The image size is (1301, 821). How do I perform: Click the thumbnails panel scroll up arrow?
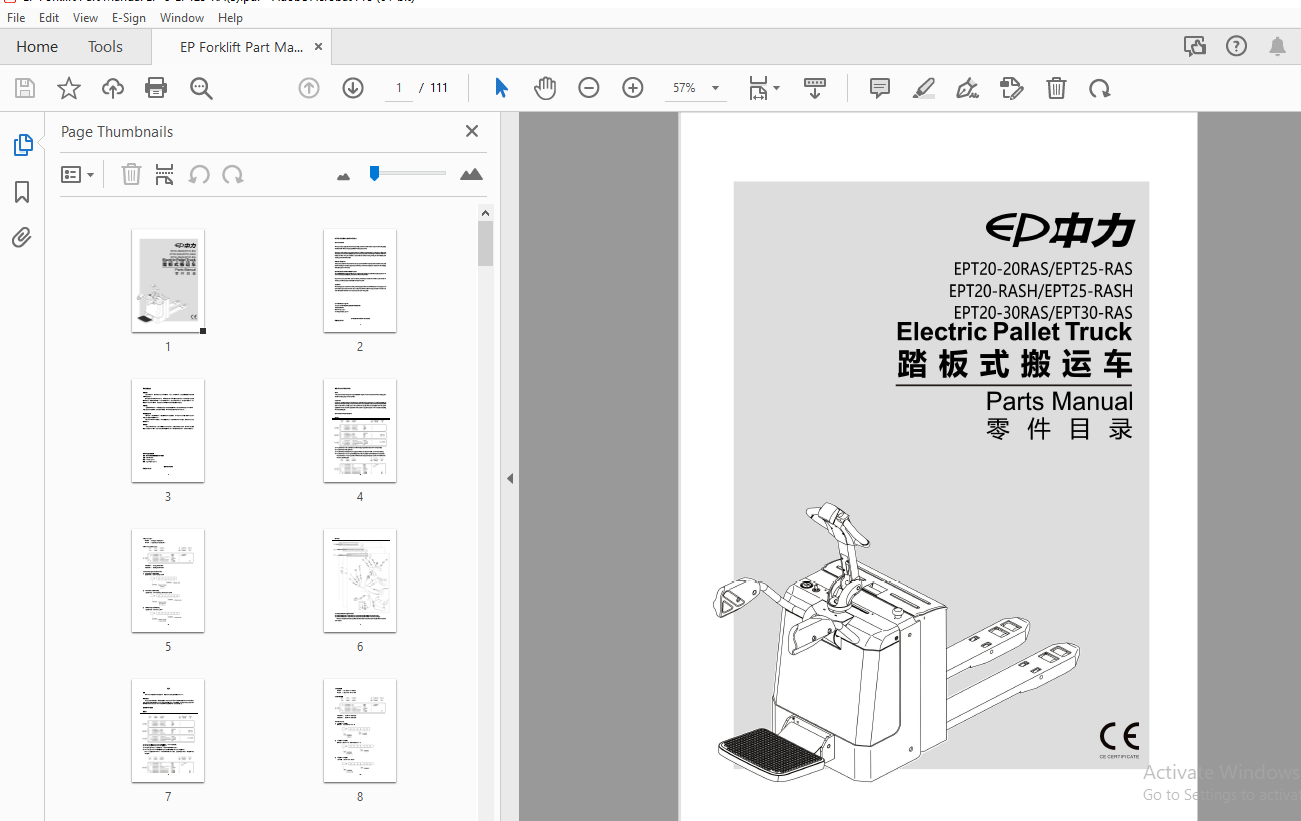pyautogui.click(x=486, y=212)
